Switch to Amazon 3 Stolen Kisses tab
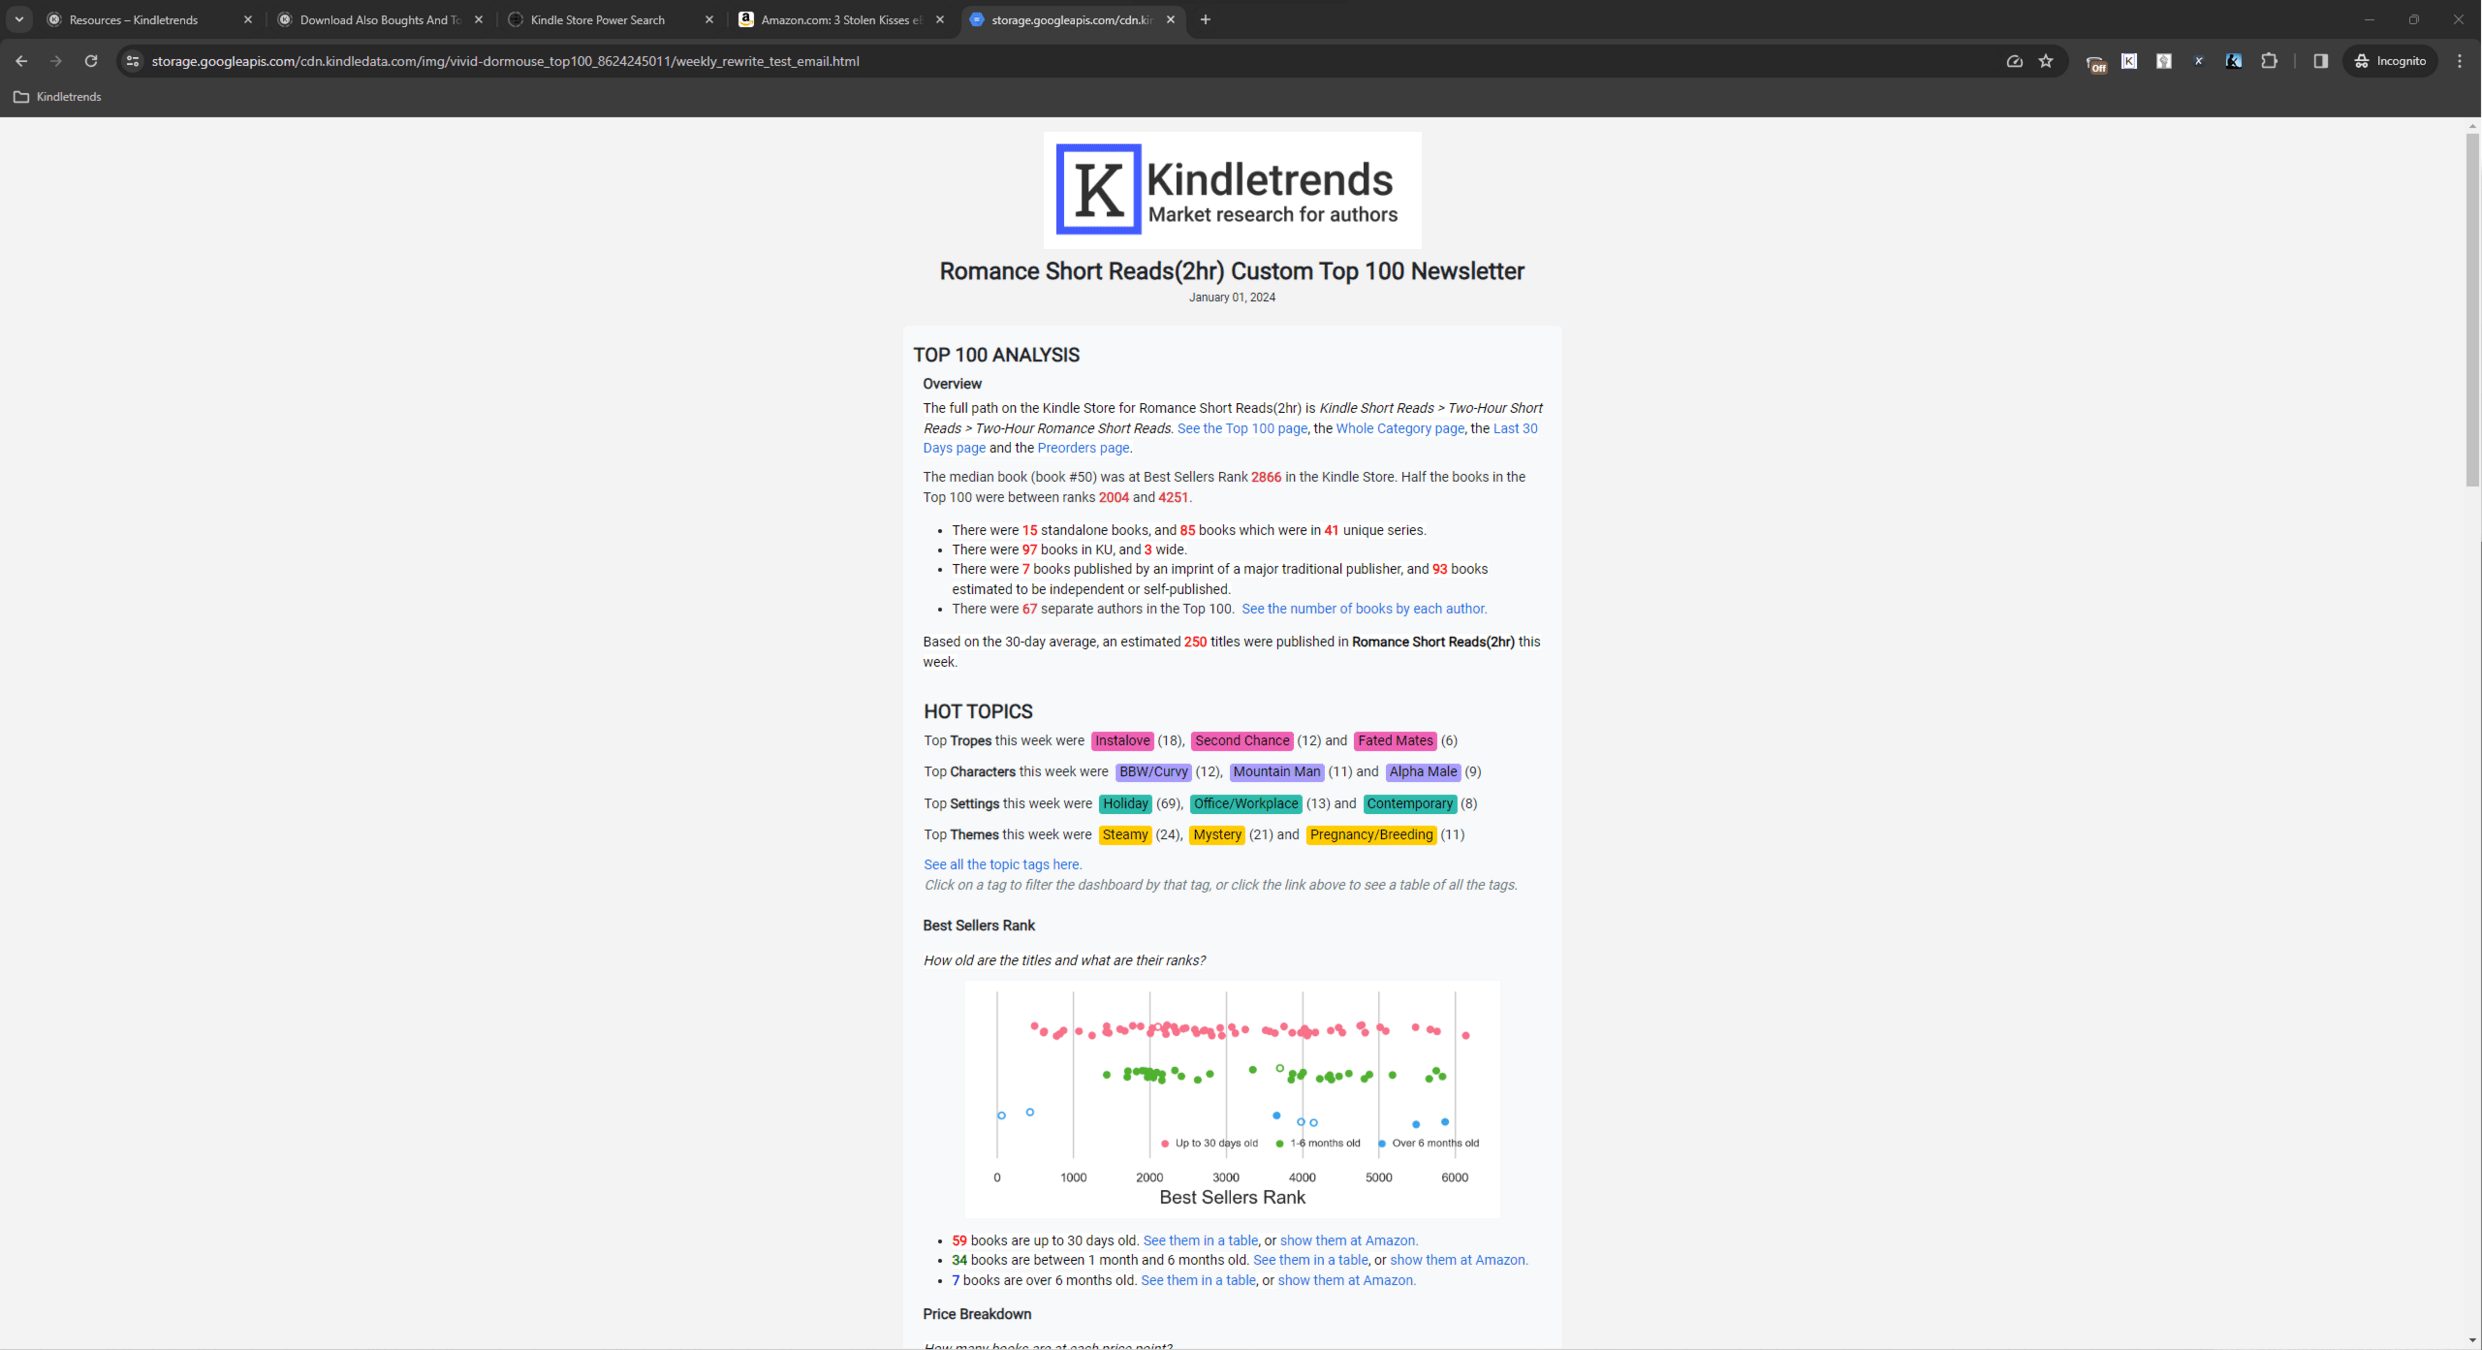The image size is (2482, 1350). point(840,20)
